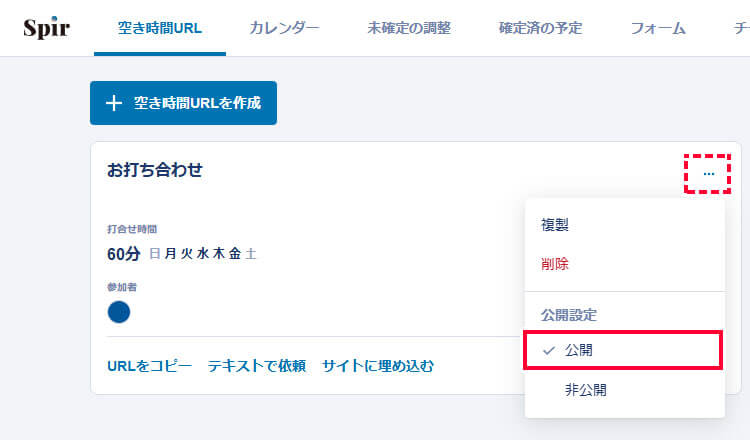Go to the 未確定の調整 tab
Image resolution: width=750 pixels, height=440 pixels.
click(409, 28)
